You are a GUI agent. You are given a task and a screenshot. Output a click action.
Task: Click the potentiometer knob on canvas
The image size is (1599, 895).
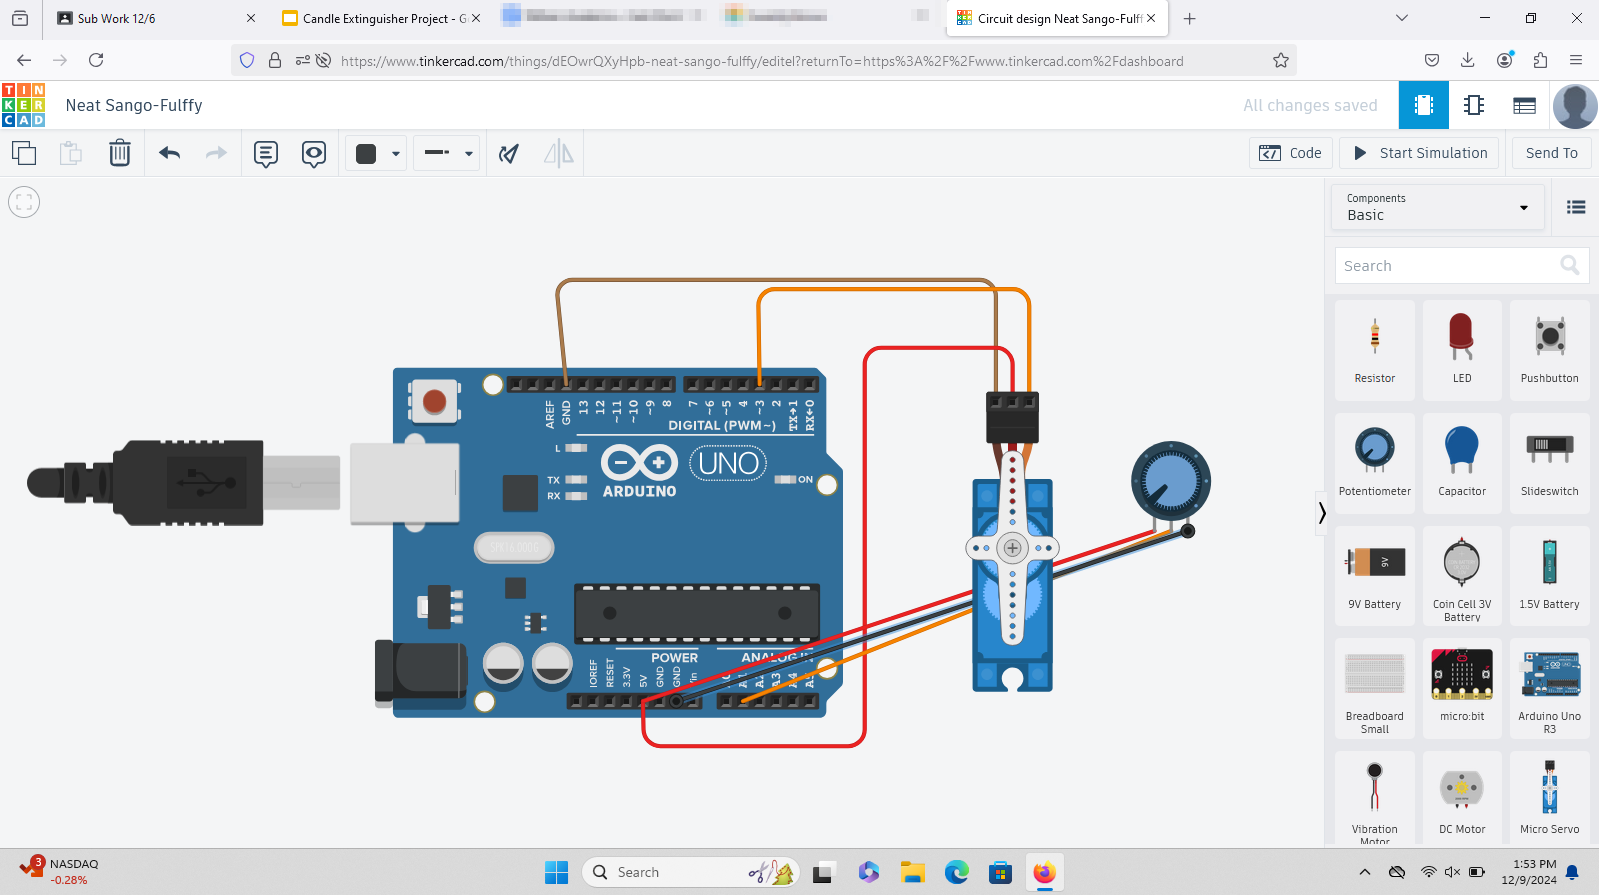coord(1171,481)
